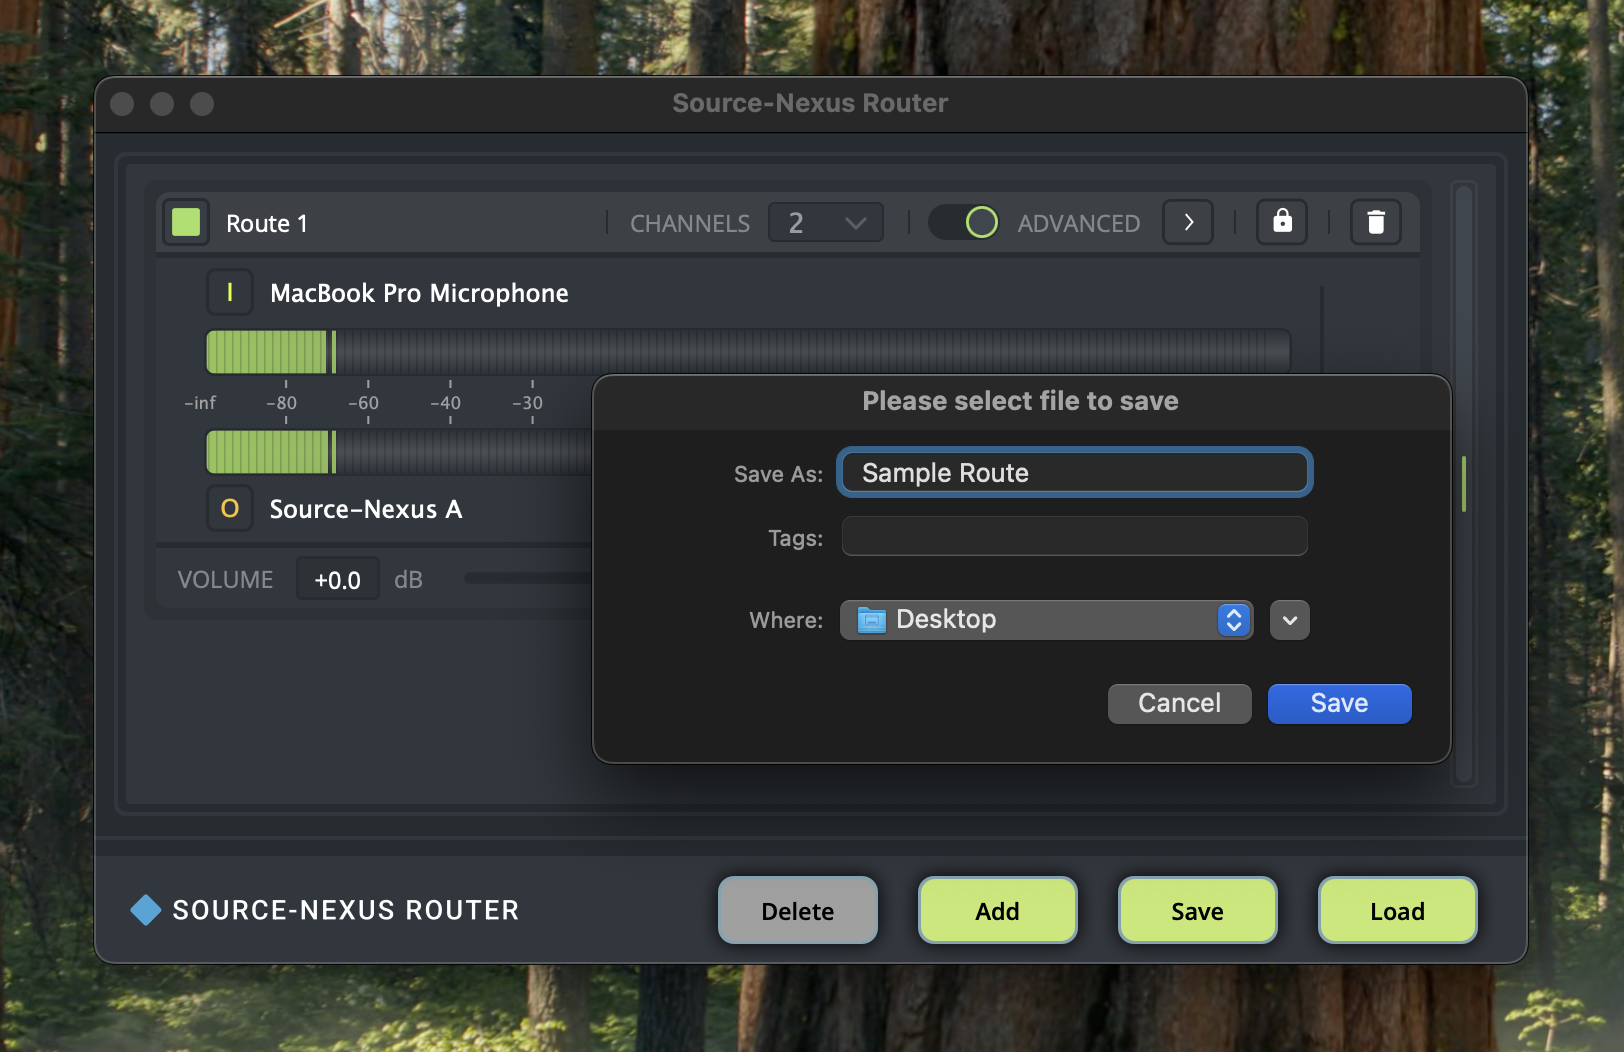Open the Channels count dropdown
Screen dimensions: 1624x1052
pos(826,222)
